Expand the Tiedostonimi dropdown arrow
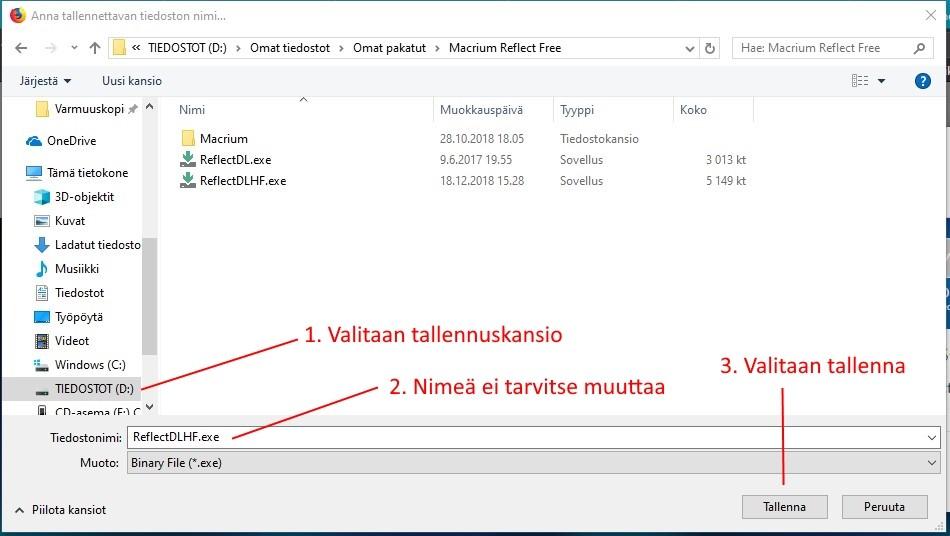The image size is (950, 536). [x=932, y=437]
